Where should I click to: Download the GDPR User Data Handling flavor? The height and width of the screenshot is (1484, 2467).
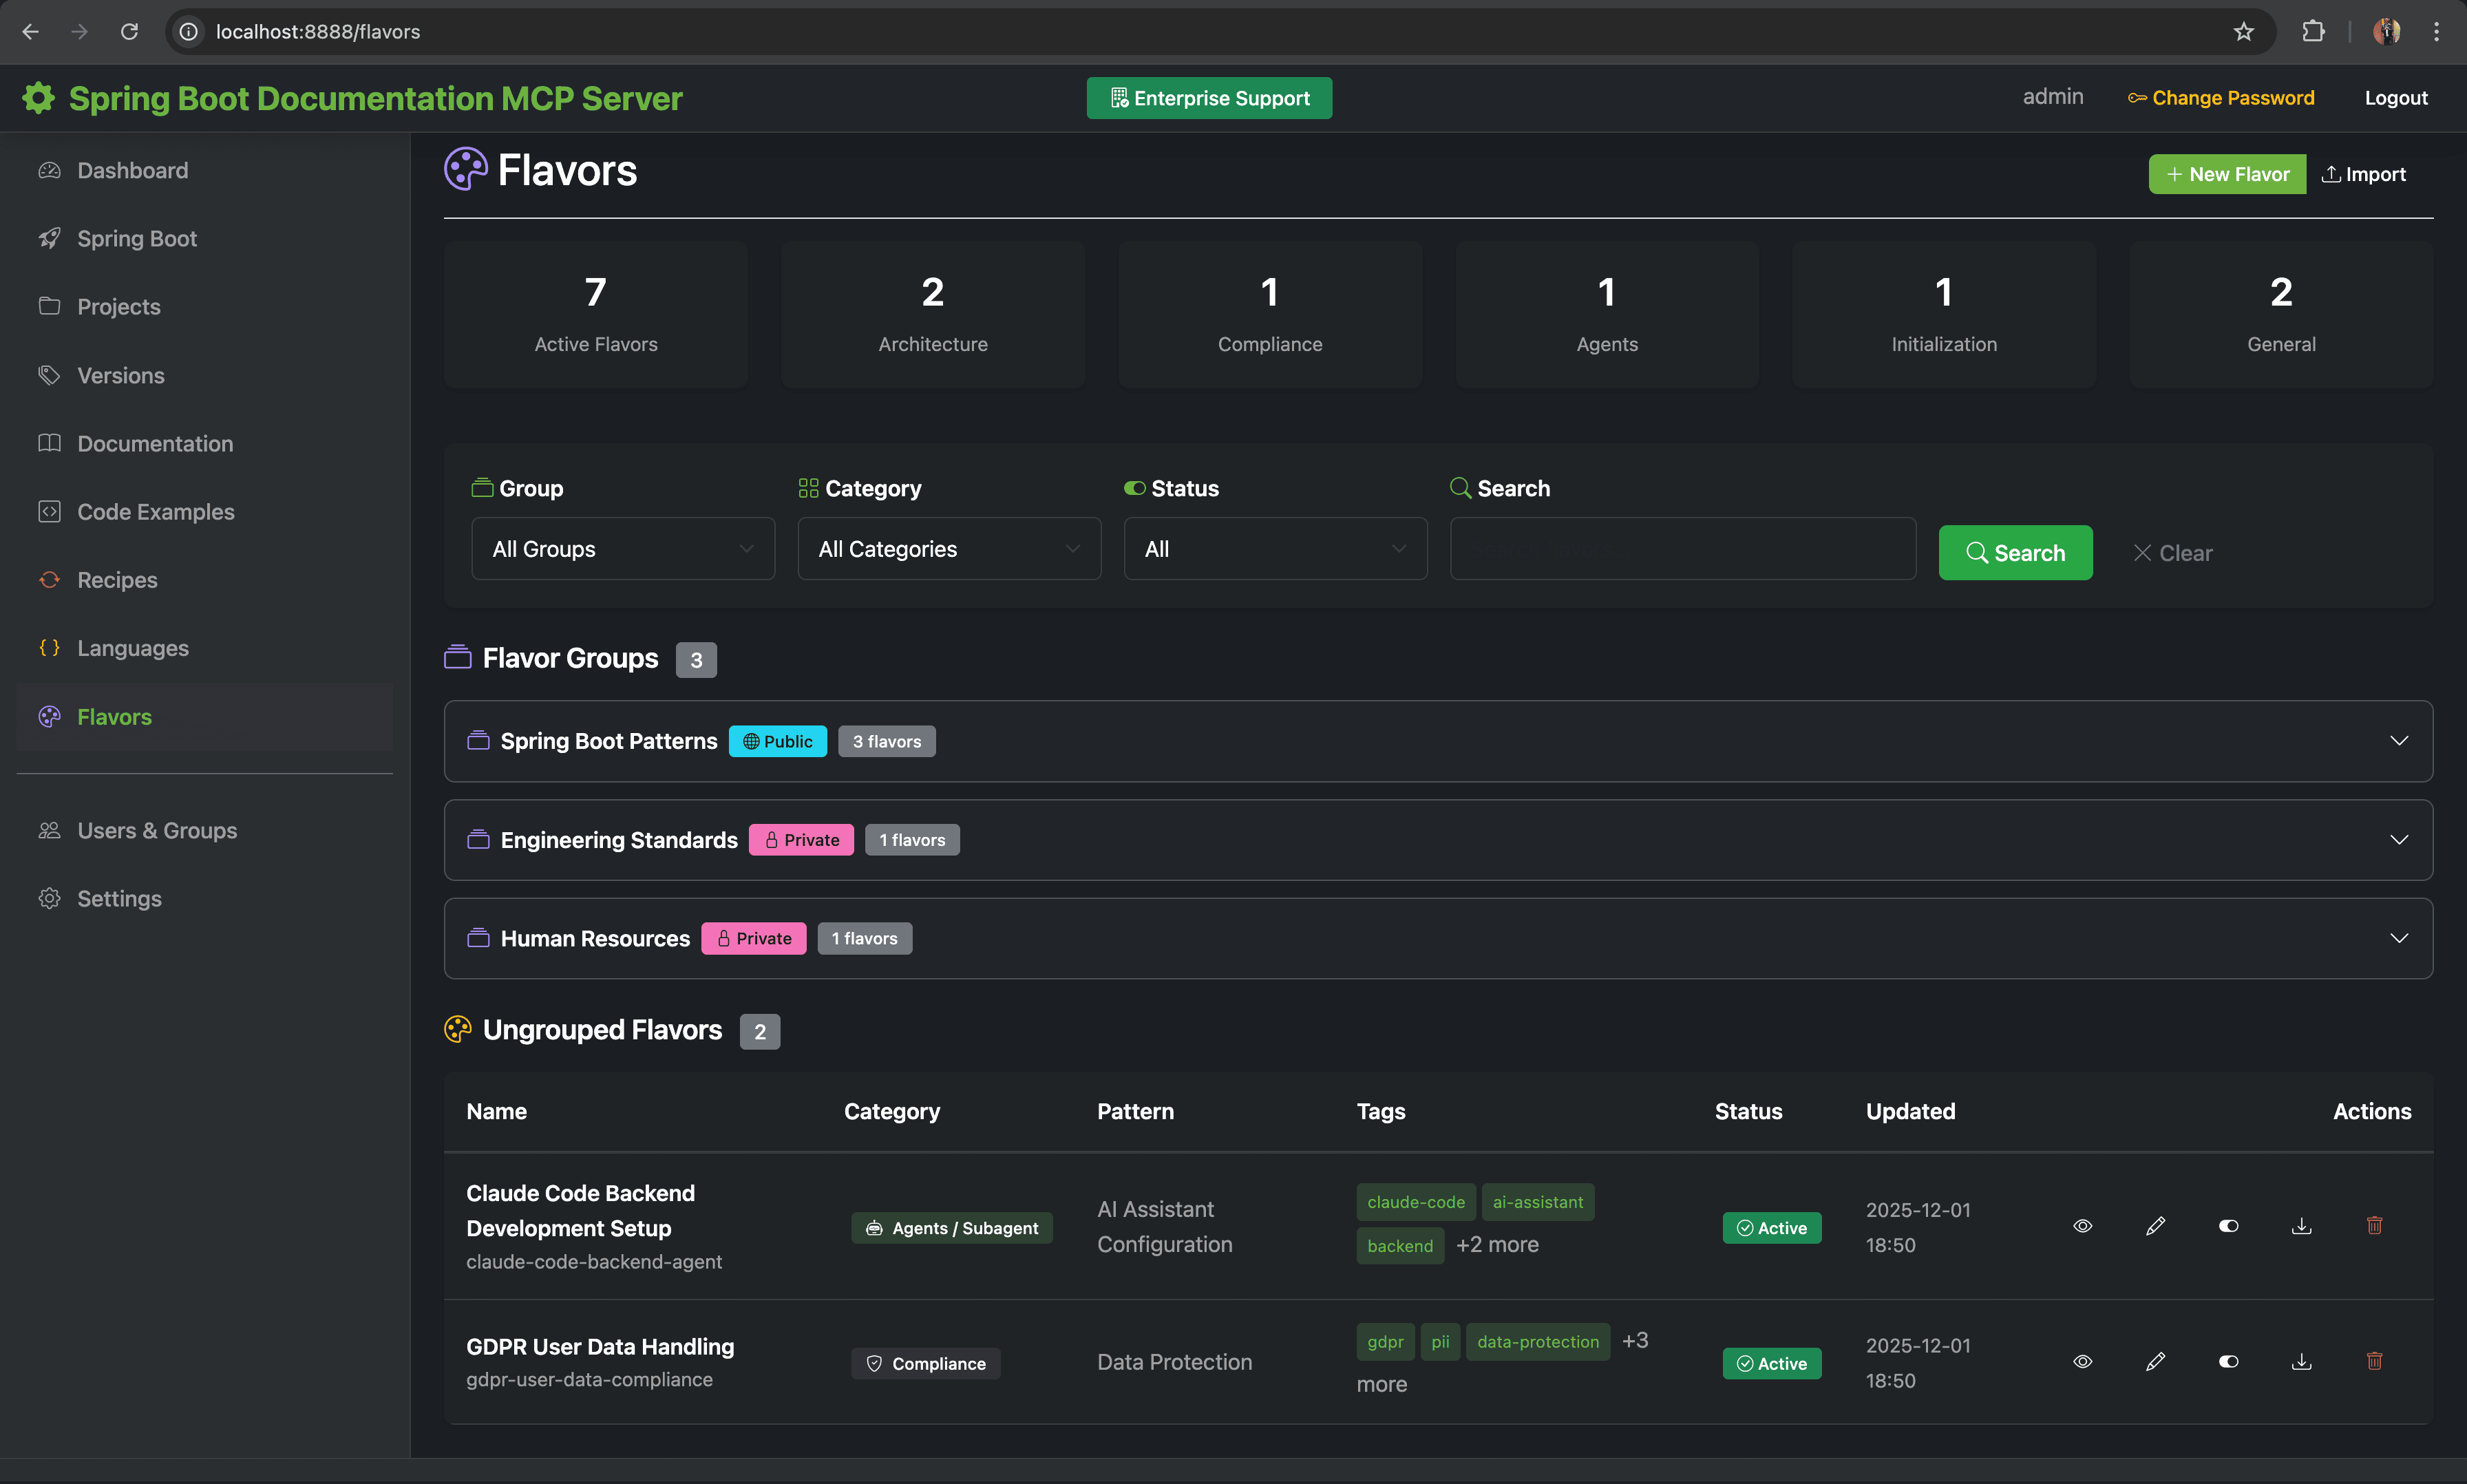[x=2301, y=1362]
